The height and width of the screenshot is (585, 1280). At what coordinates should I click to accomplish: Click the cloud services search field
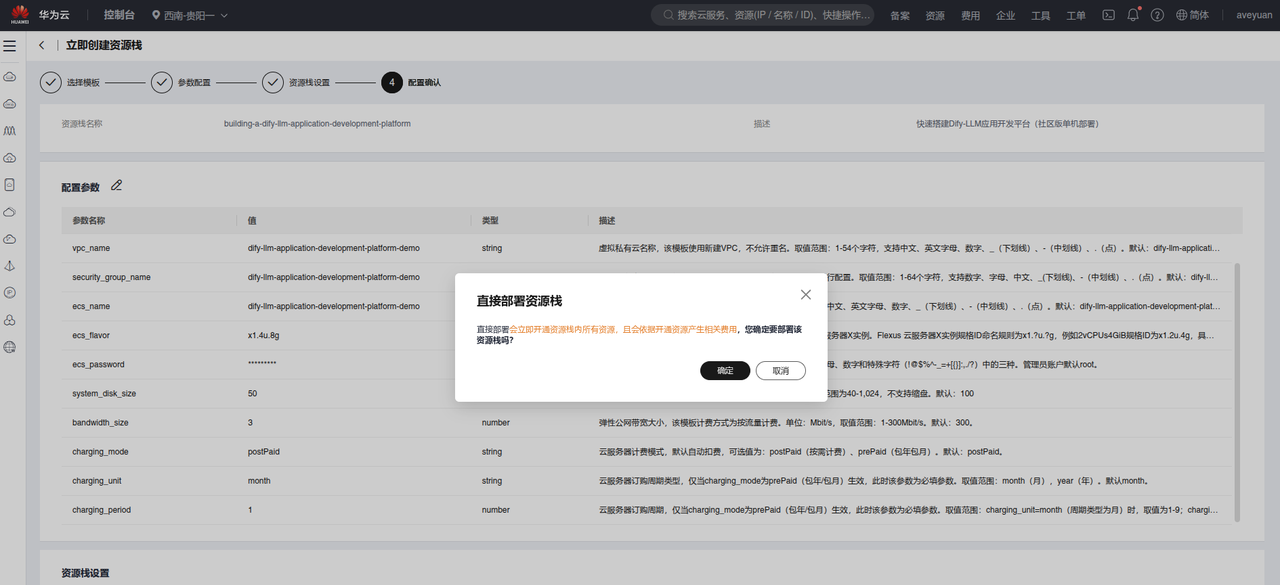click(x=765, y=15)
